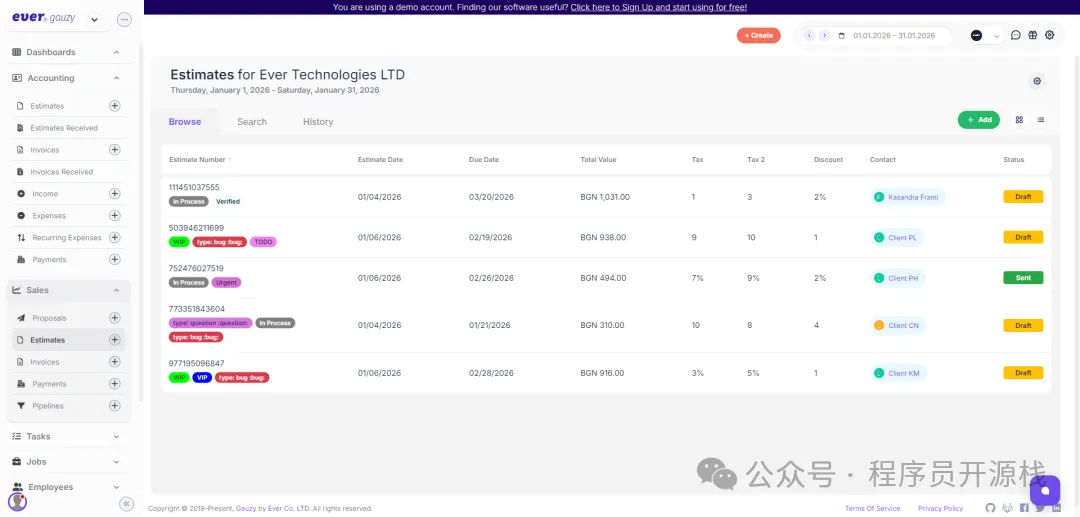Click the Sent status badge
This screenshot has width=1080, height=517.
point(1023,278)
